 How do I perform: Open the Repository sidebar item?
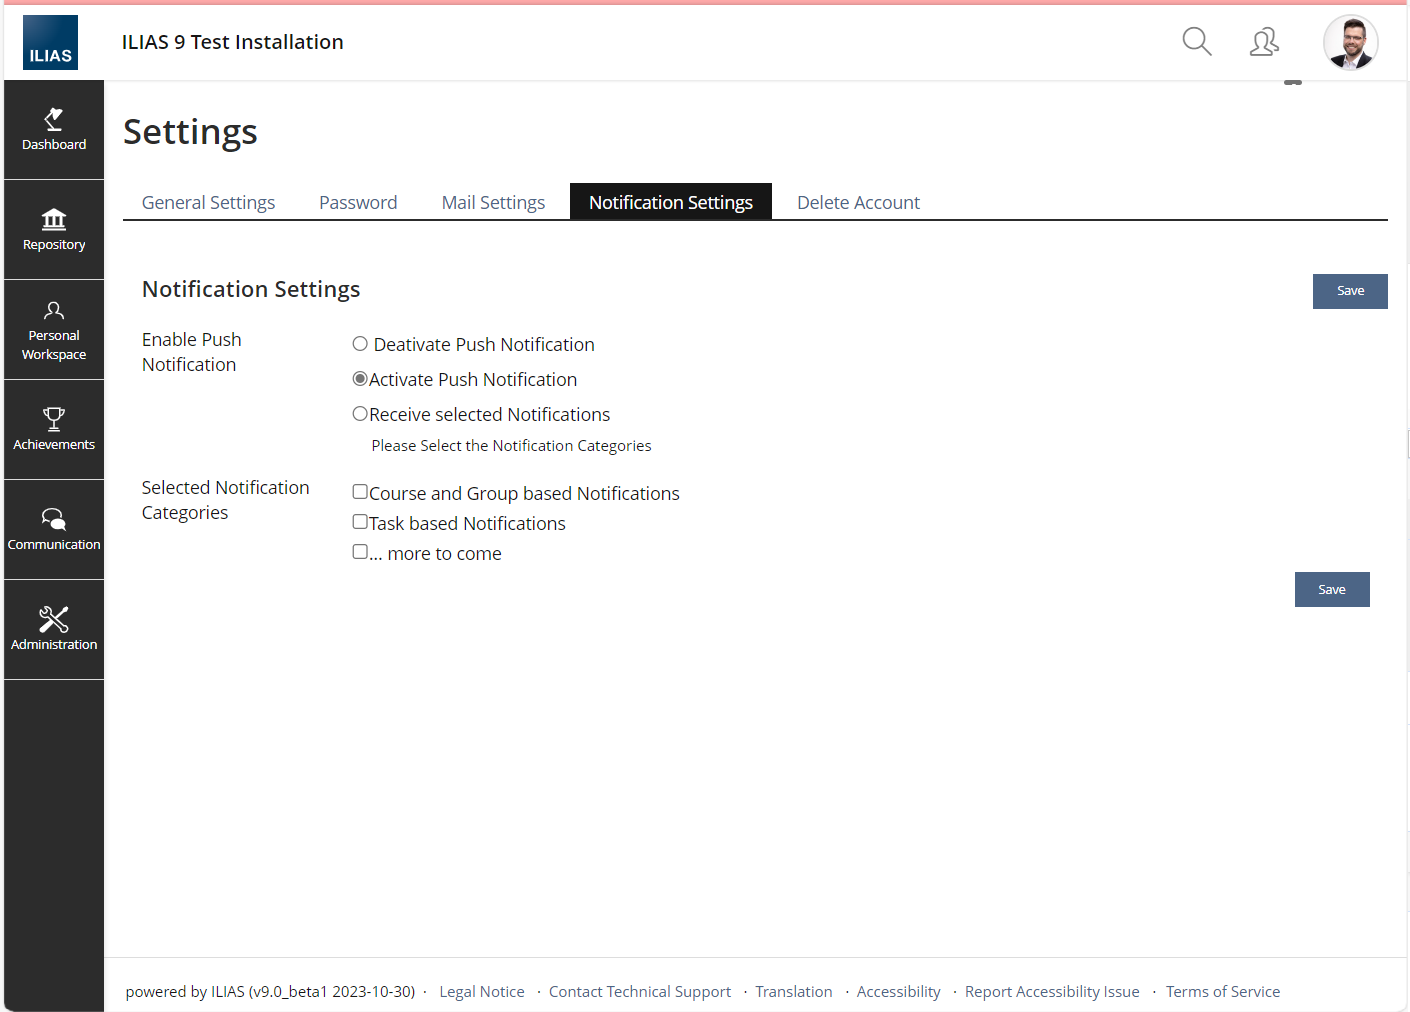point(54,230)
